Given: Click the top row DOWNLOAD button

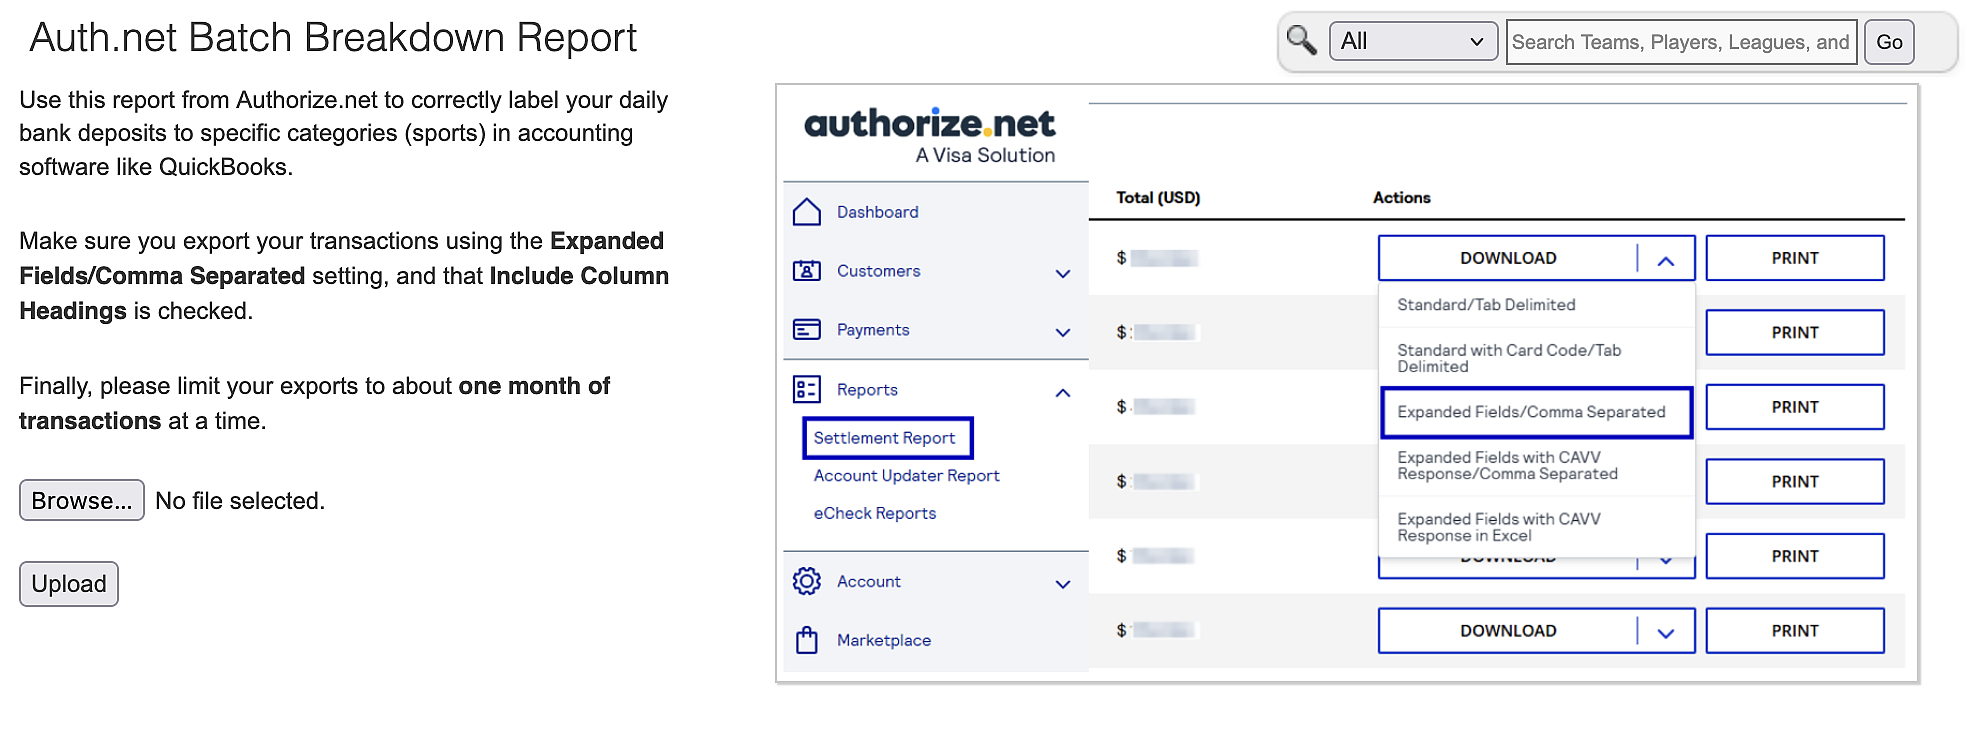Looking at the screenshot, I should pos(1508,258).
